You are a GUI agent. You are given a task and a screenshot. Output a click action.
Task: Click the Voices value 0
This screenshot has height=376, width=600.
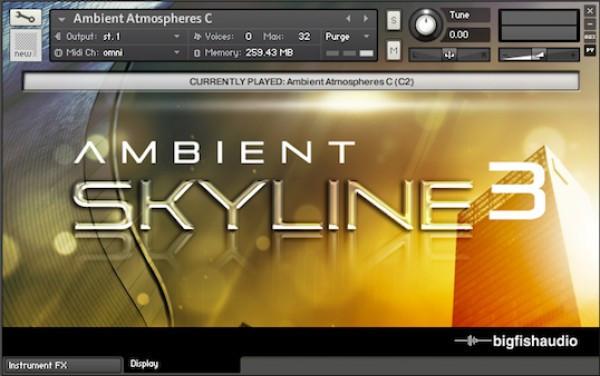(x=248, y=37)
